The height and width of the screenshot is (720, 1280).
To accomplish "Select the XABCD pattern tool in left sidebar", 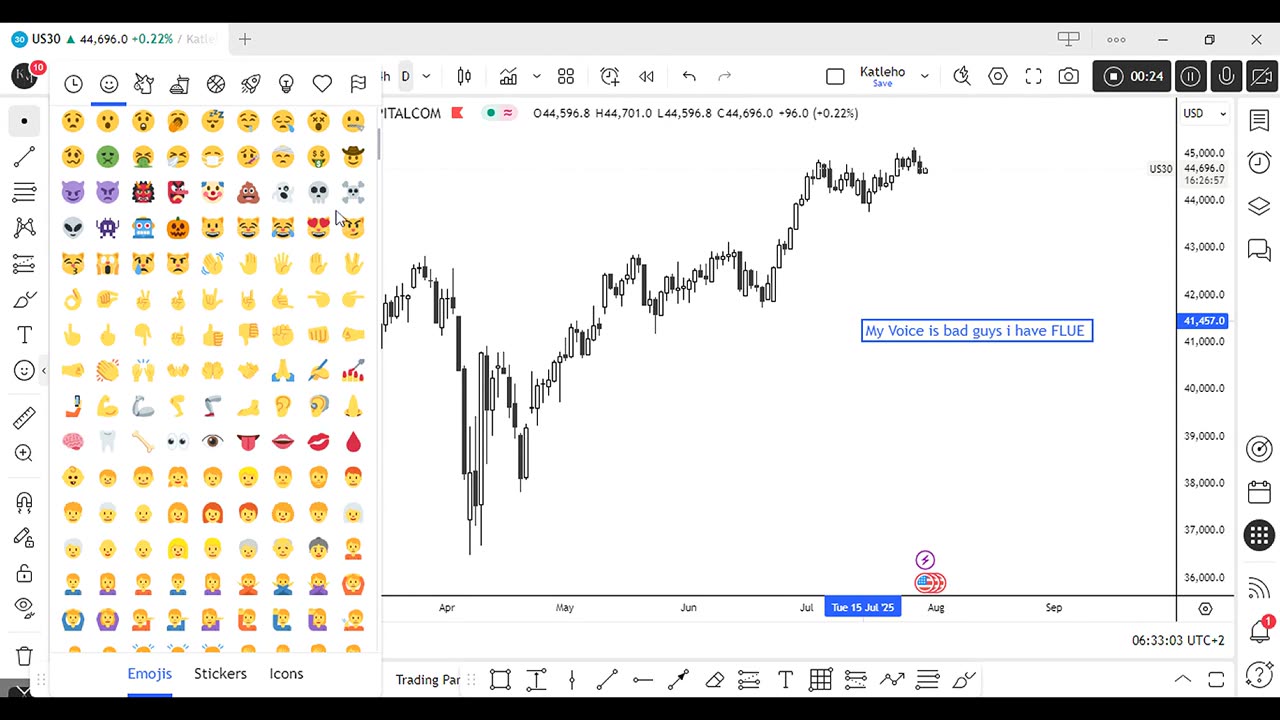I will click(x=24, y=228).
